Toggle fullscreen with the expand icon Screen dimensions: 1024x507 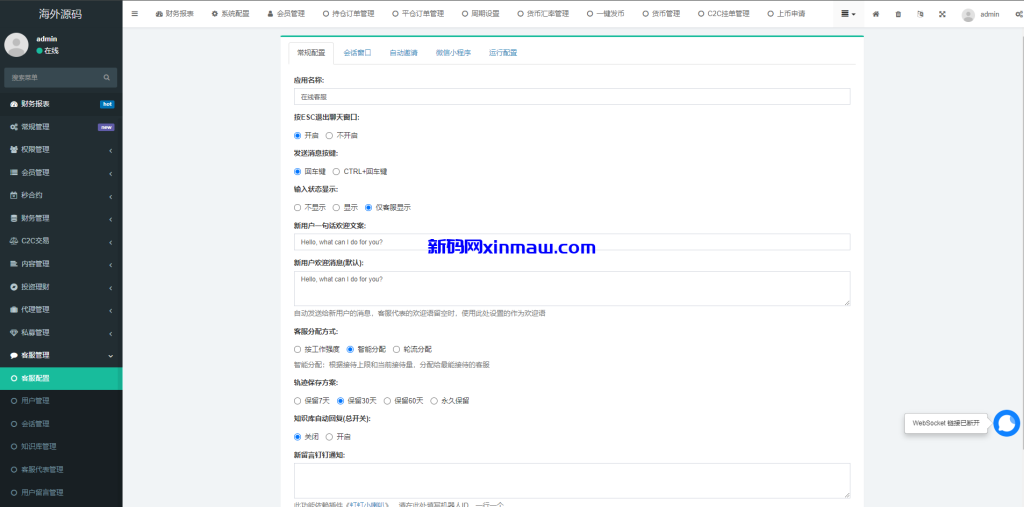coord(942,14)
